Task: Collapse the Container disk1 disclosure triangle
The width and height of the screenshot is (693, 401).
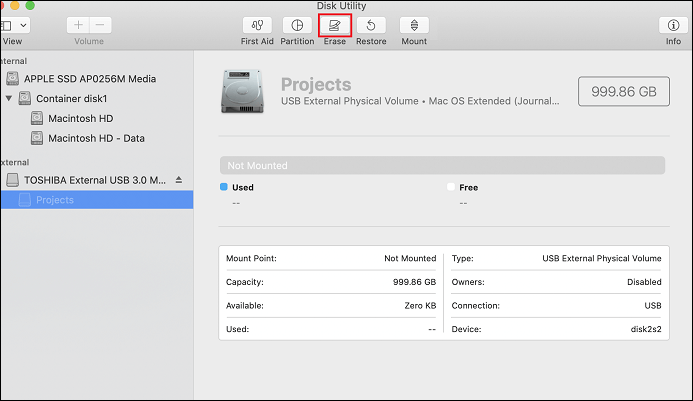Action: pyautogui.click(x=9, y=99)
